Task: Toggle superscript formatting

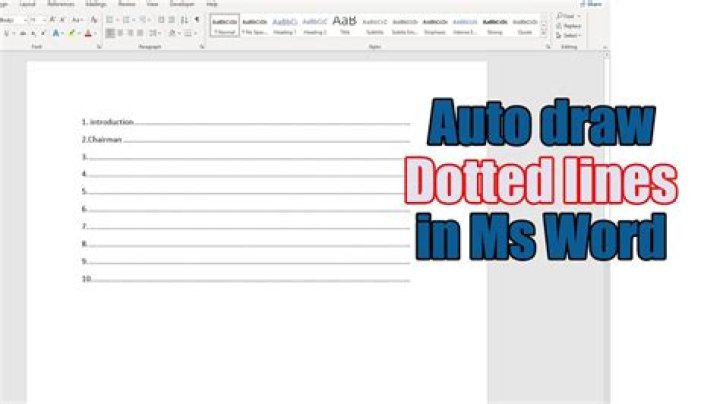Action: [43, 34]
